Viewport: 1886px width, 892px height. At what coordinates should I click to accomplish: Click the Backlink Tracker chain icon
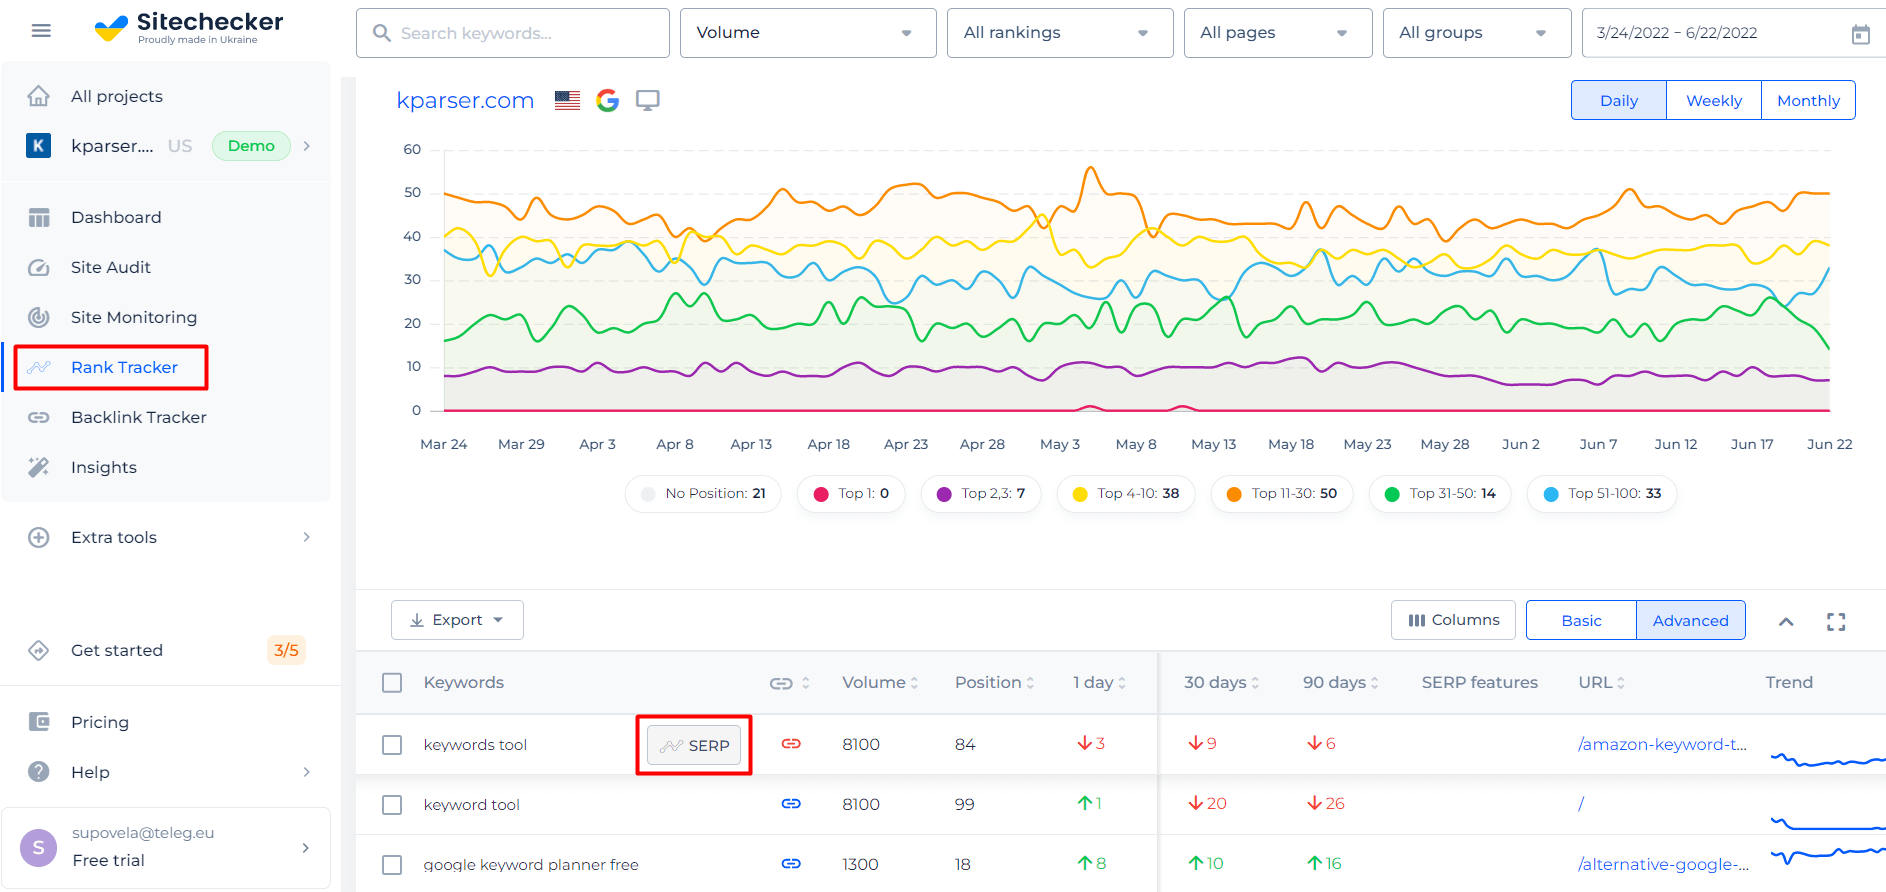[x=39, y=417]
